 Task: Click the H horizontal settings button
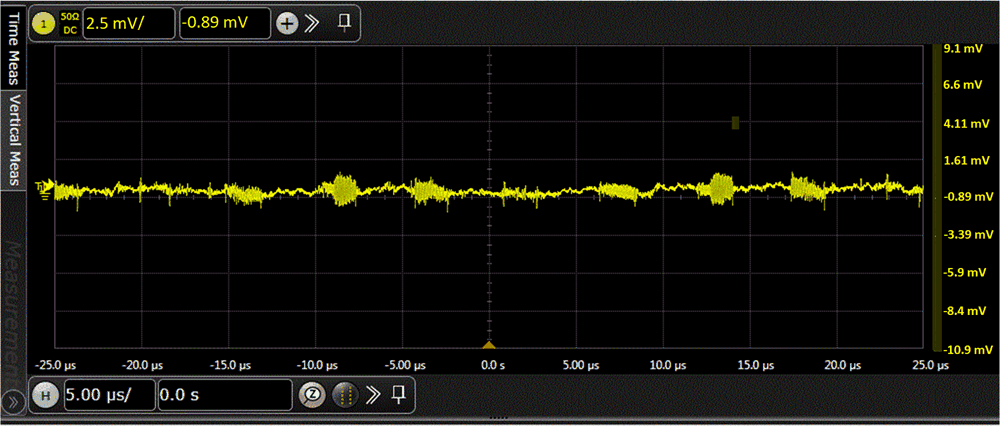pos(44,394)
